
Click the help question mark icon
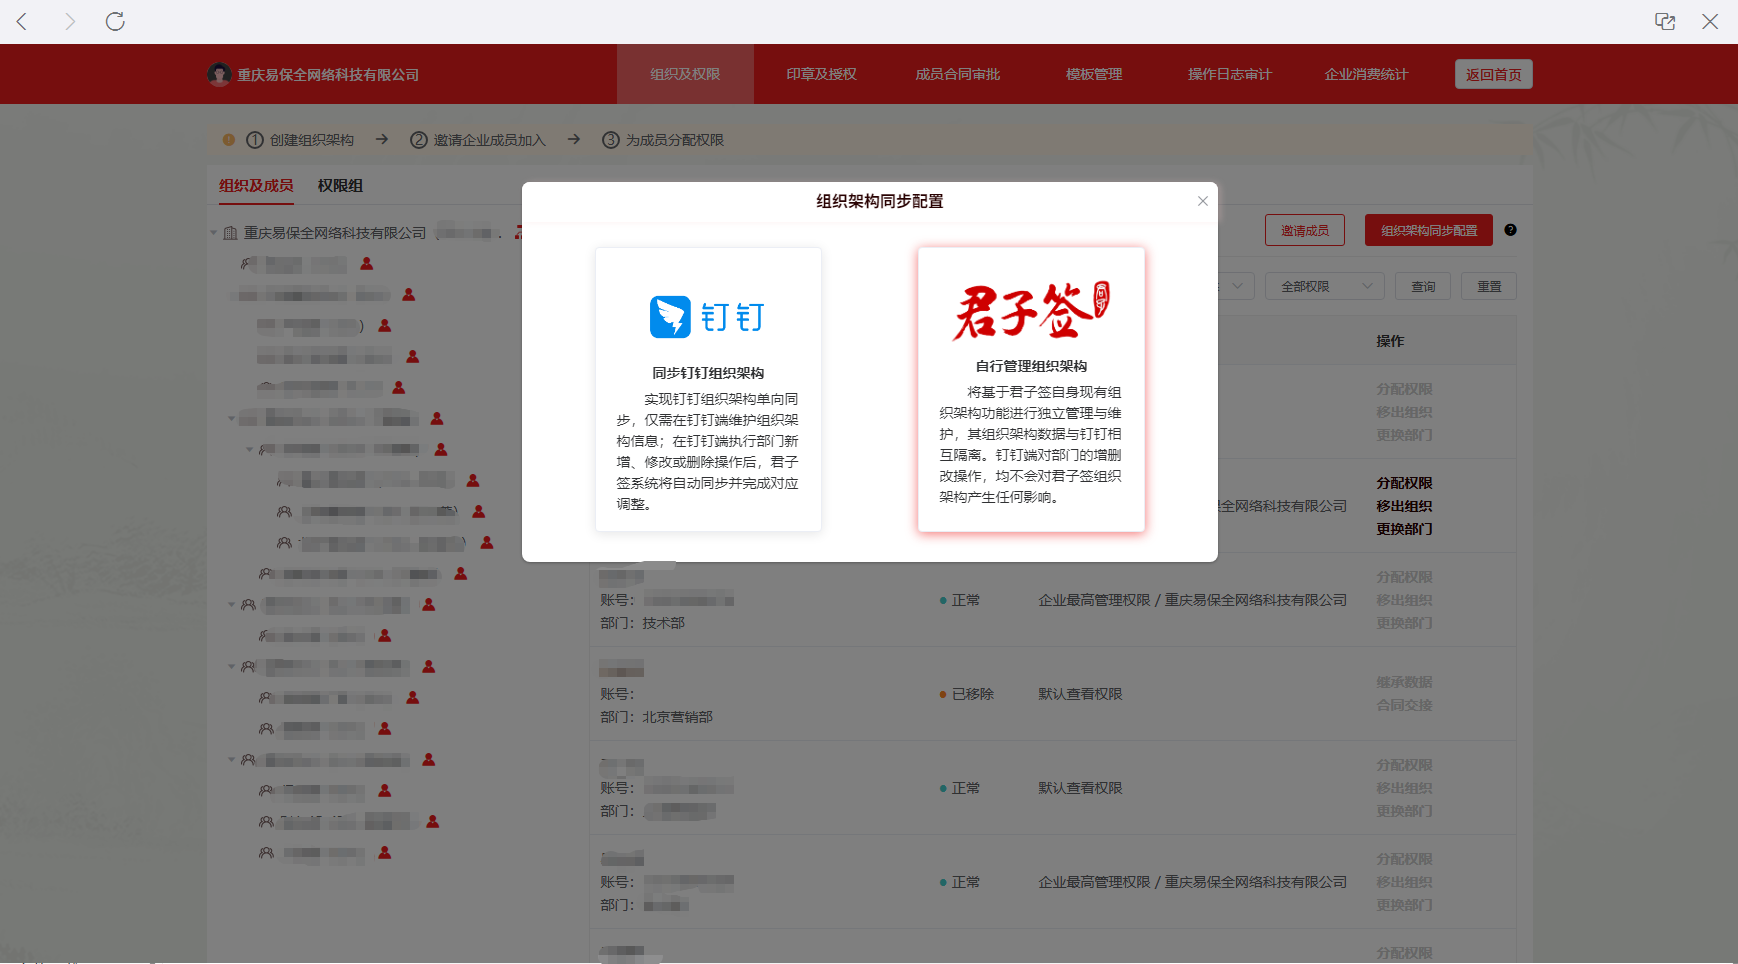coord(1510,230)
